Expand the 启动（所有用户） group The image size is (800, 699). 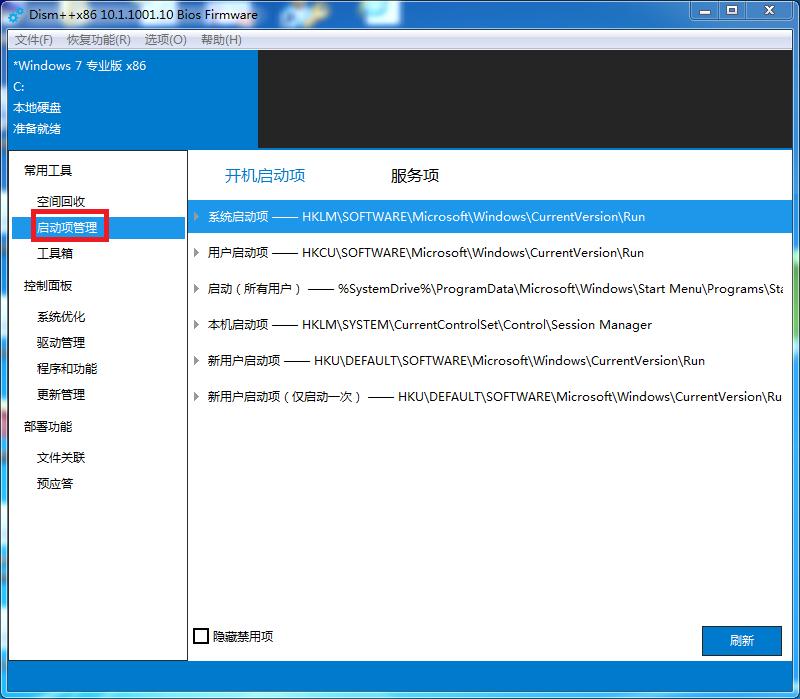click(198, 289)
